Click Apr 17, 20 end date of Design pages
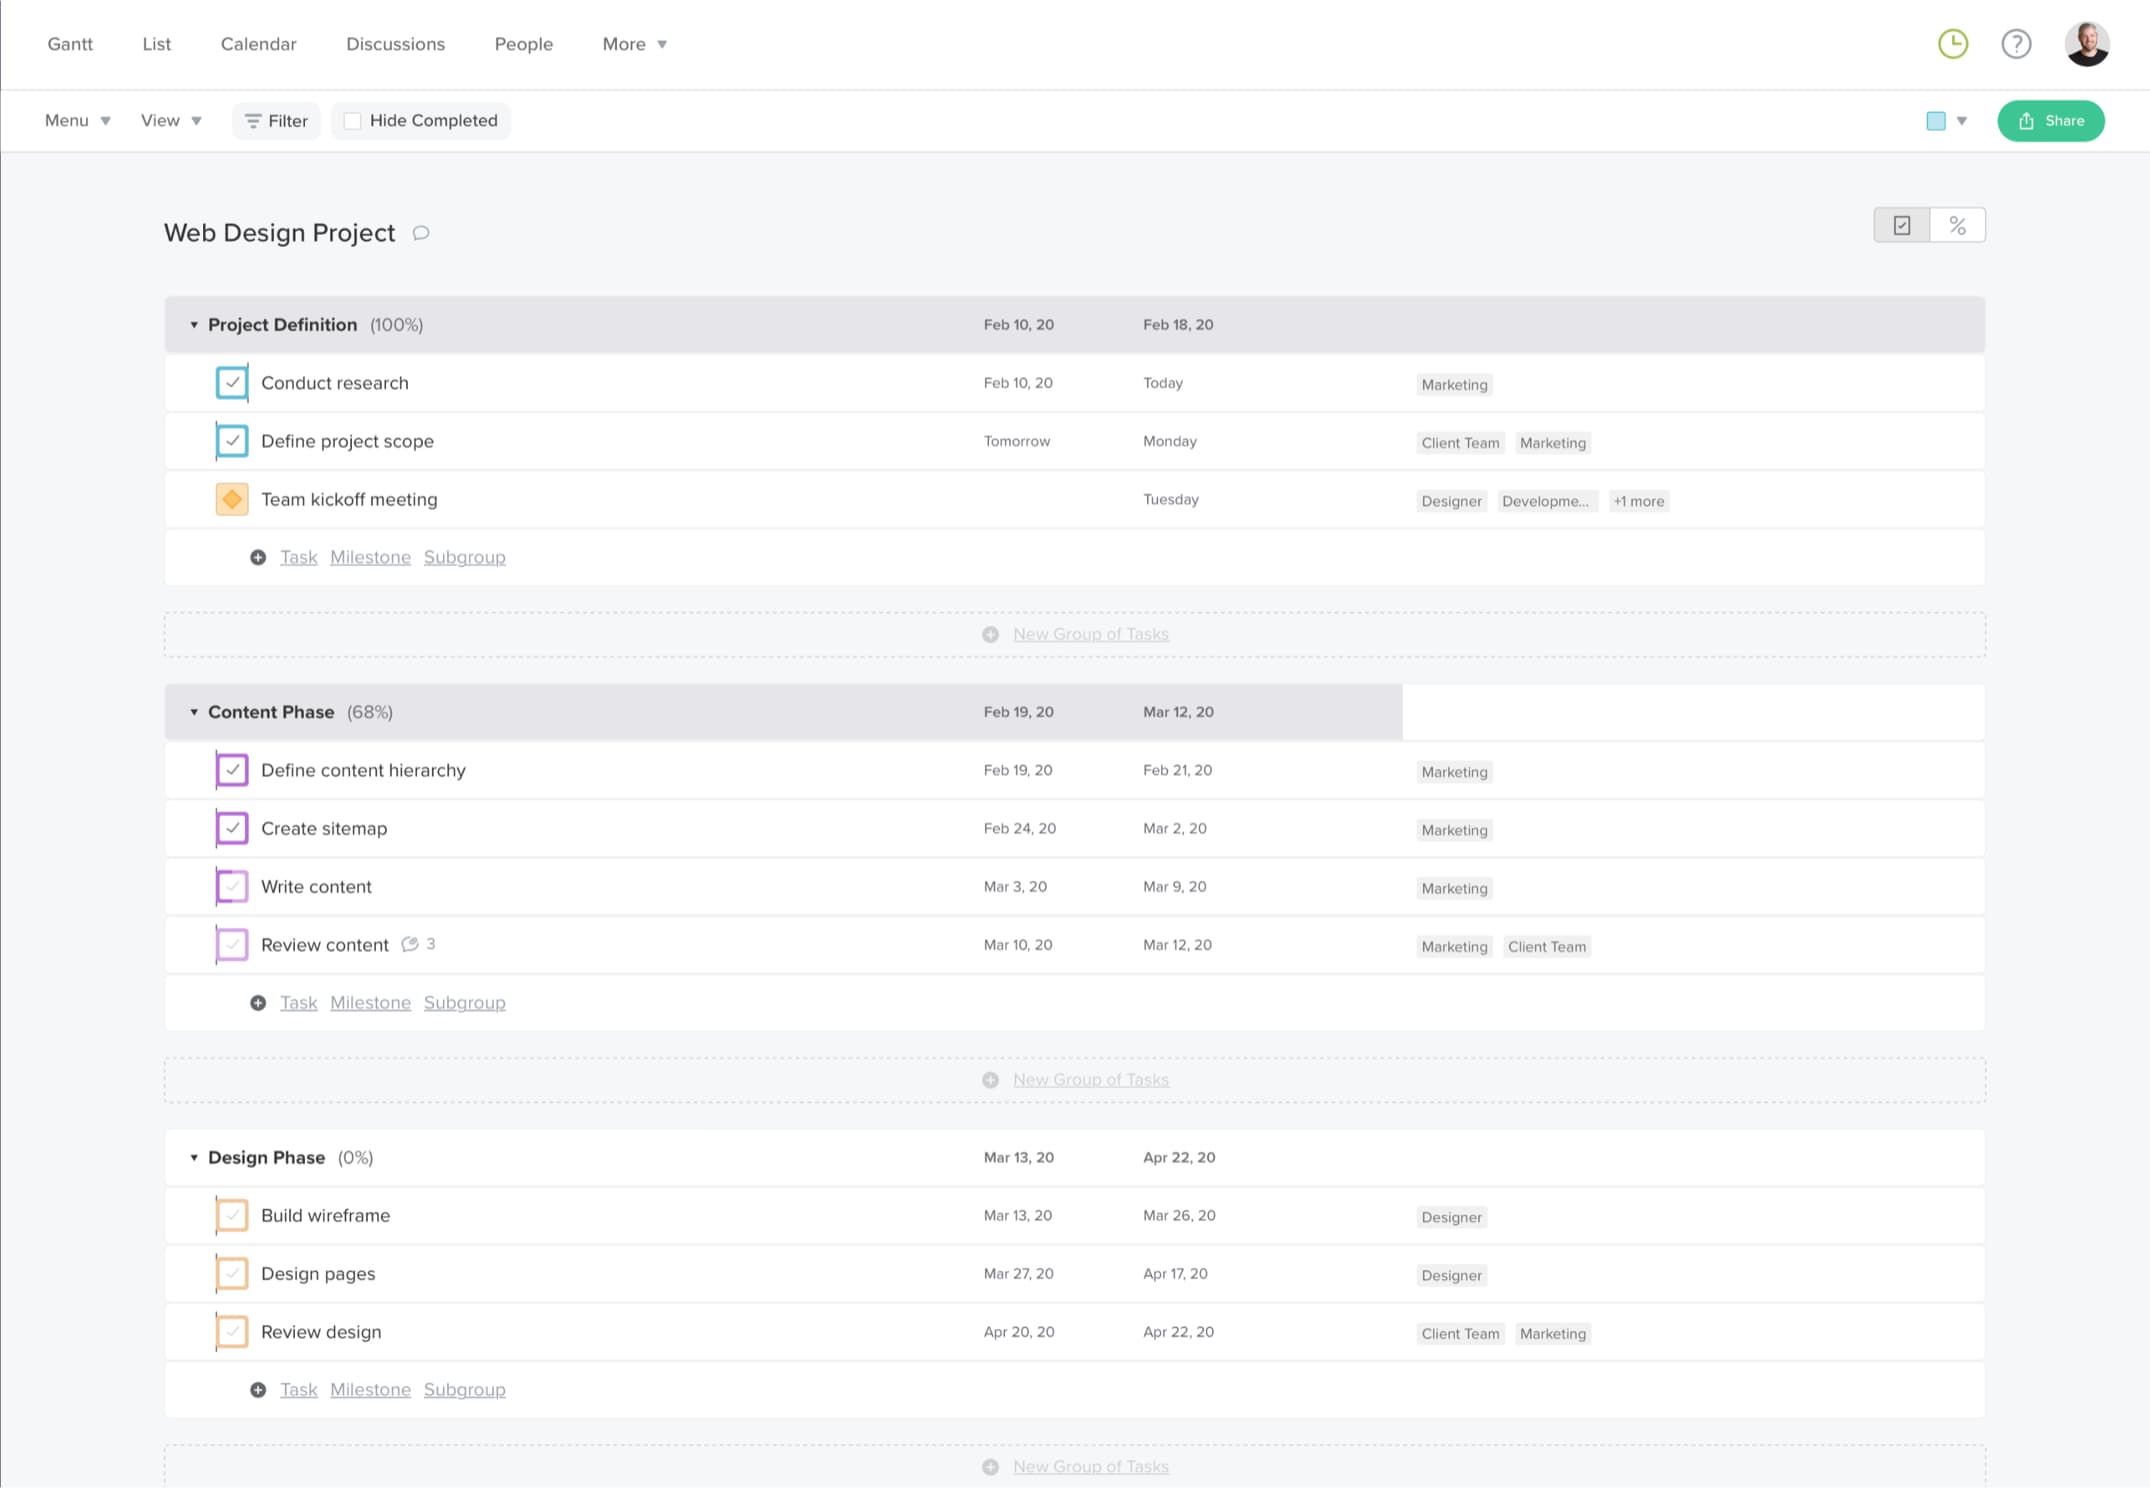The height and width of the screenshot is (1488, 2150). point(1175,1273)
